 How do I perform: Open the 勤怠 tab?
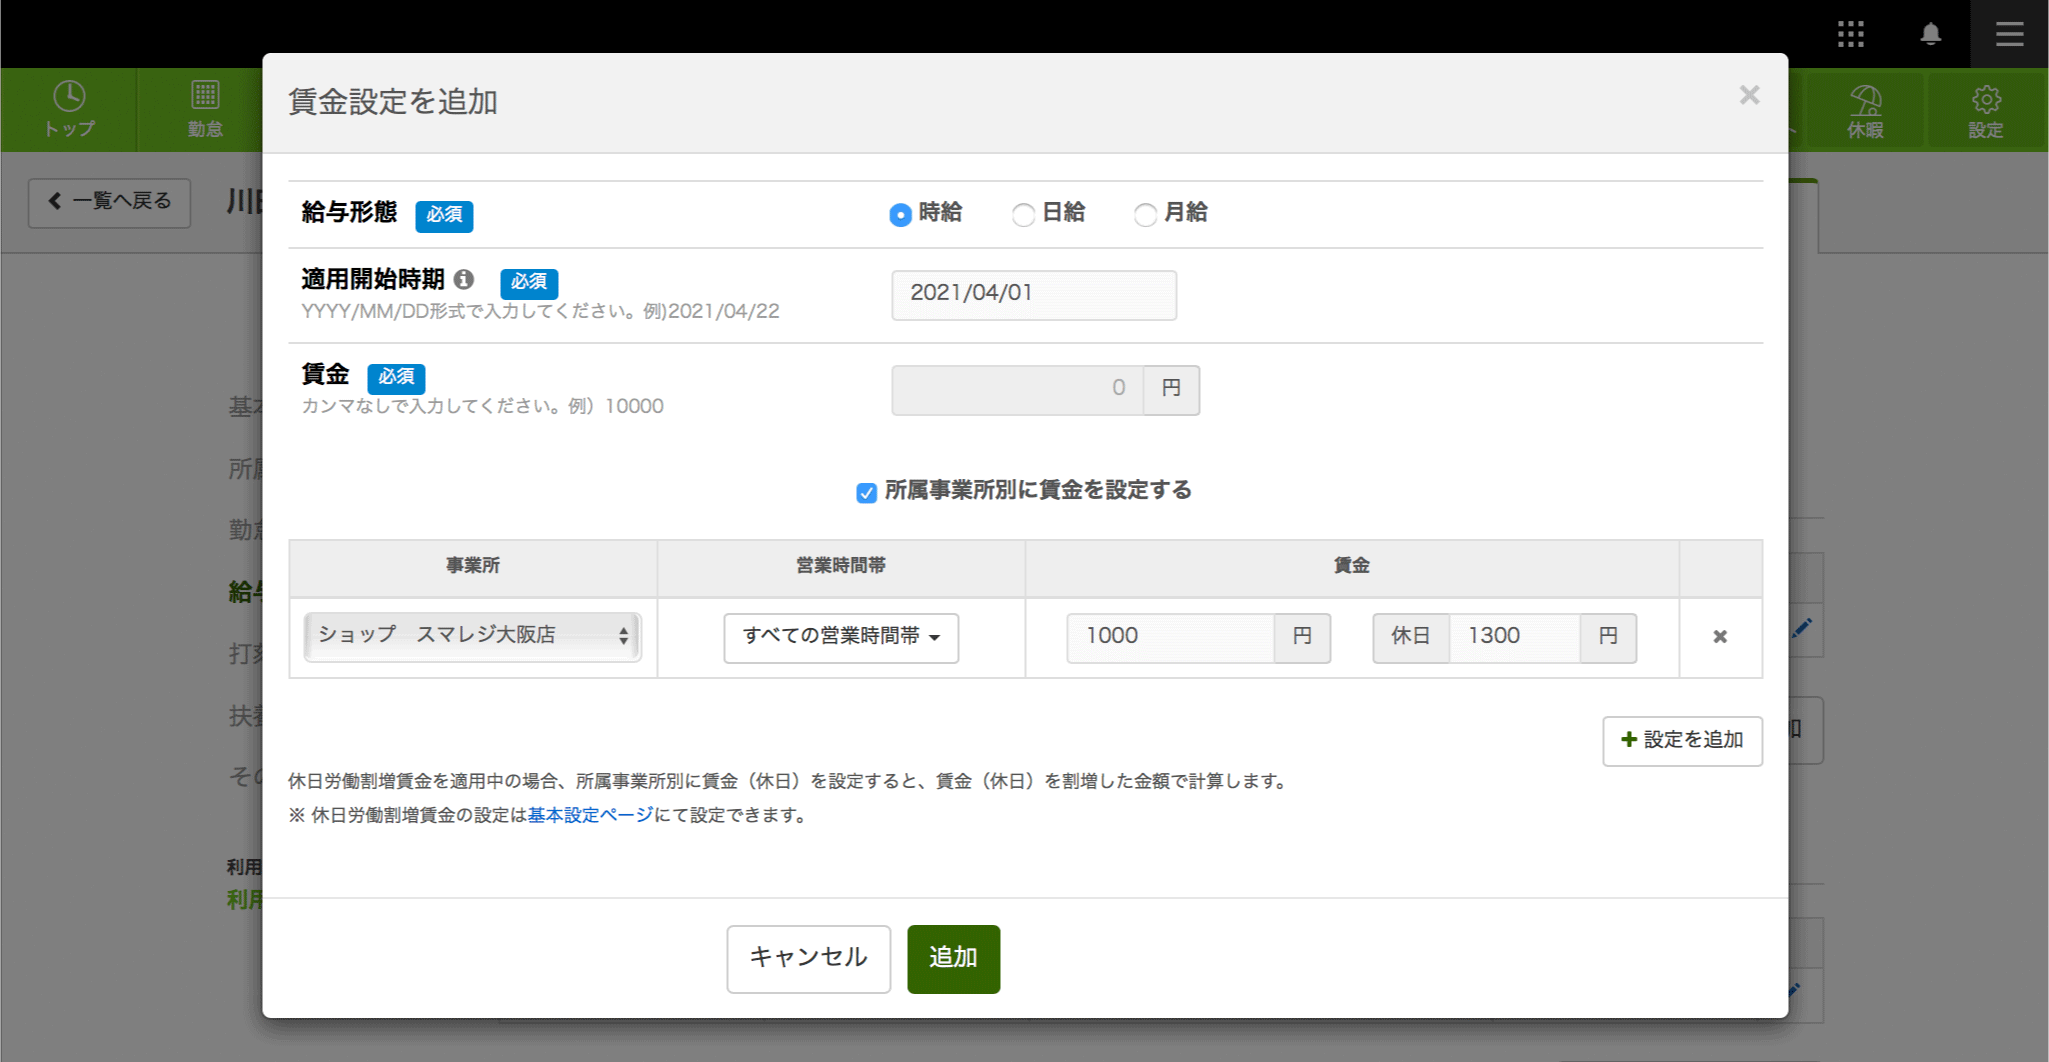click(x=205, y=109)
